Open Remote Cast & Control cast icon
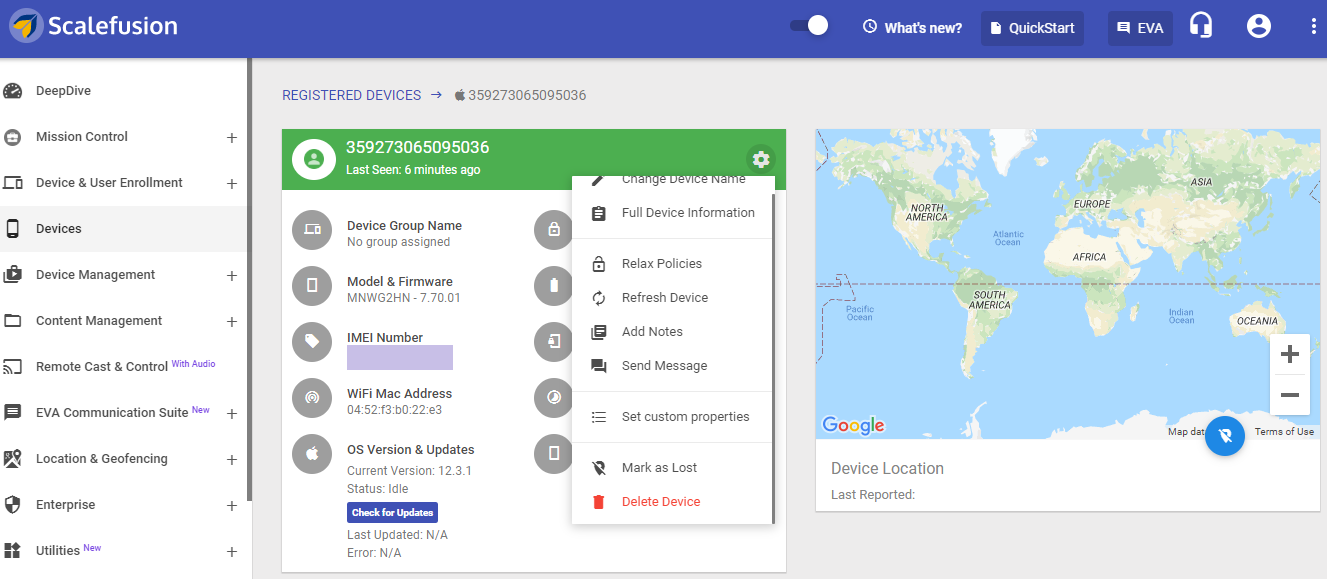This screenshot has width=1327, height=579. [x=13, y=367]
